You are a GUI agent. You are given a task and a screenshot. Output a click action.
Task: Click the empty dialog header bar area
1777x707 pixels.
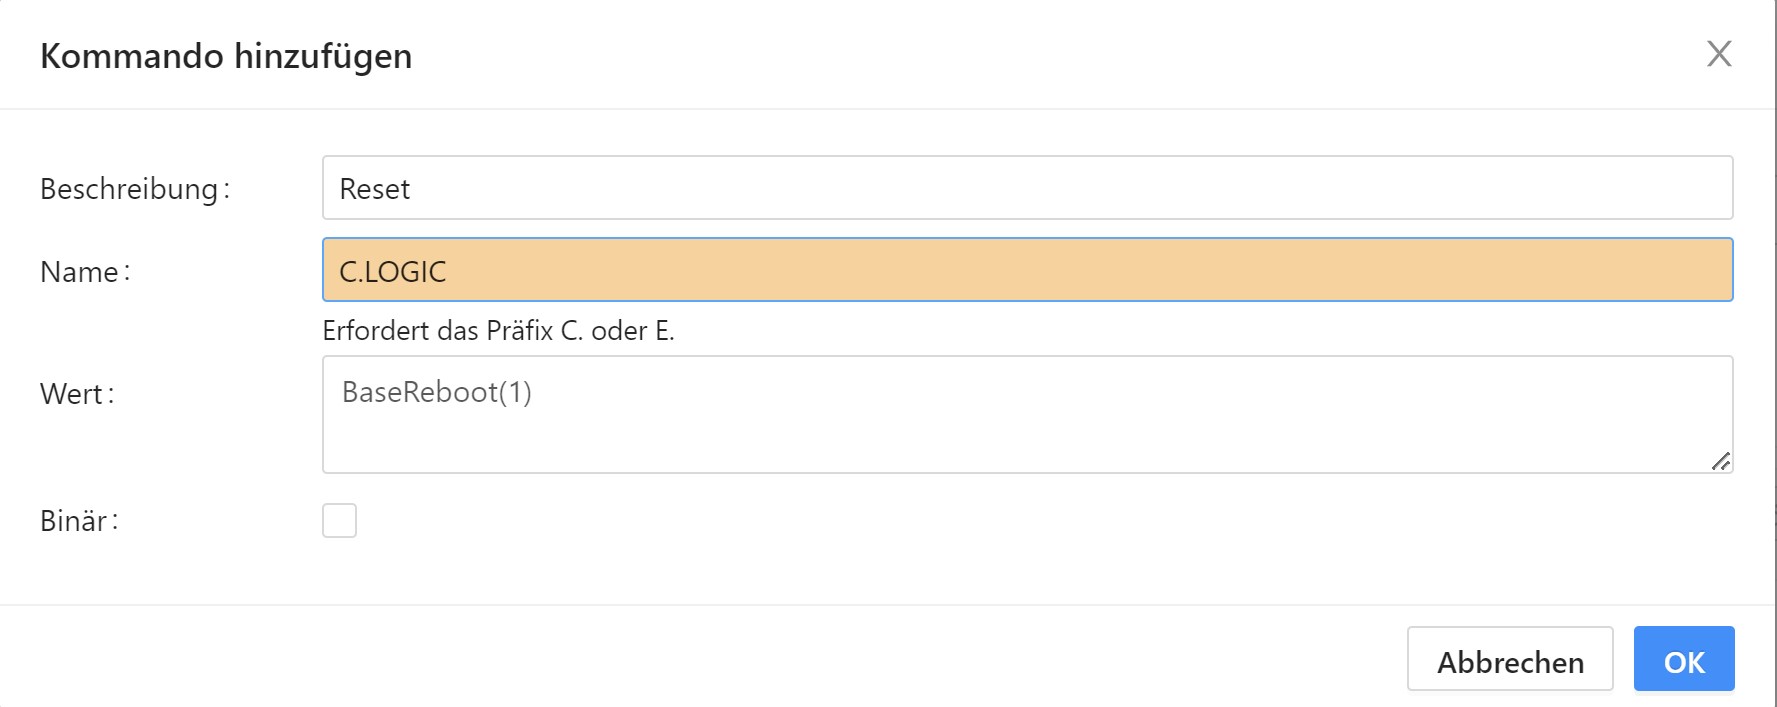click(x=1000, y=54)
